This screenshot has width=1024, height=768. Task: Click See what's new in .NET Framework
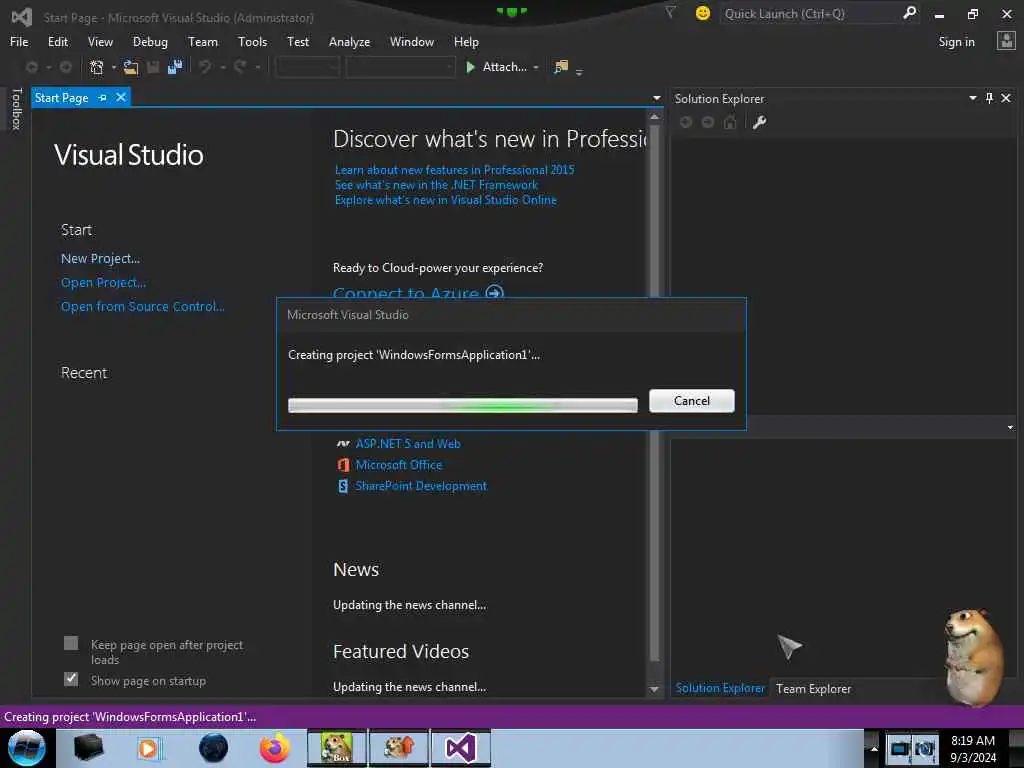click(x=436, y=185)
